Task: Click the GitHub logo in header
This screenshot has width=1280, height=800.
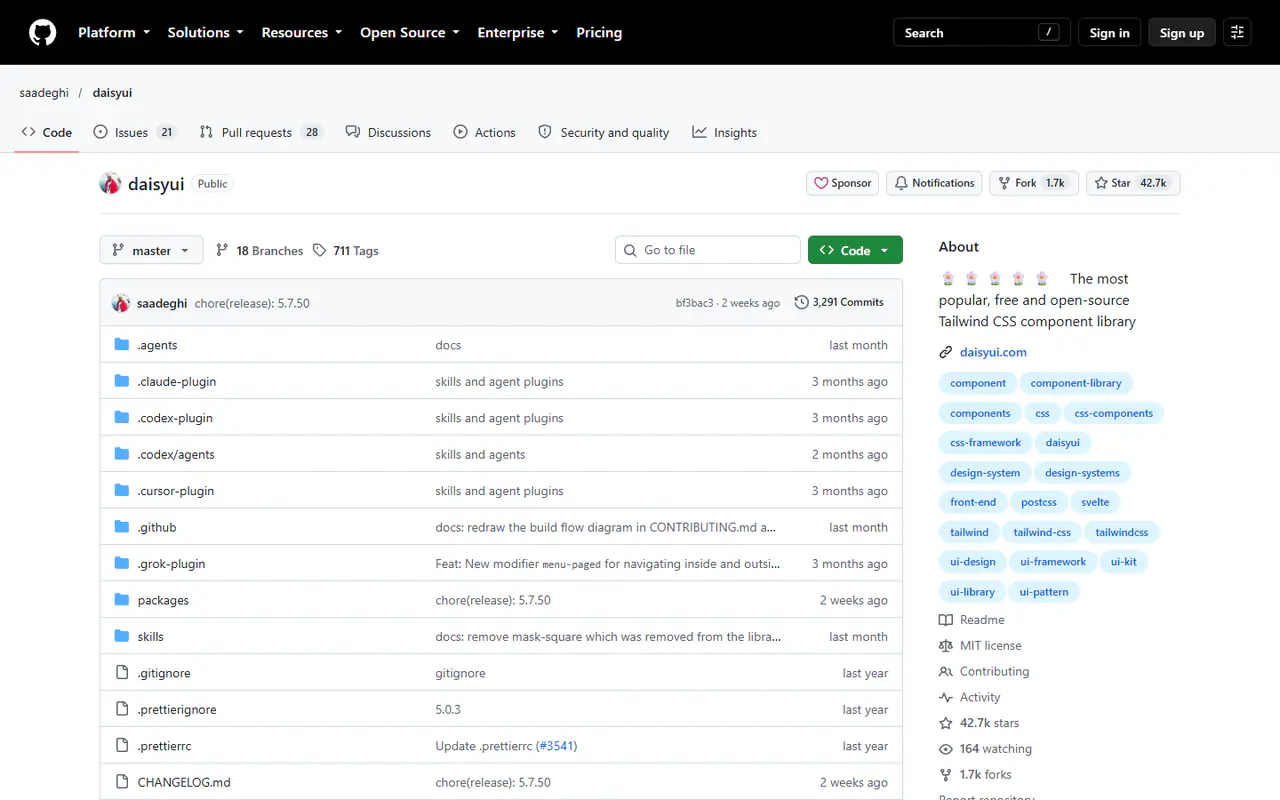Action: [x=43, y=33]
